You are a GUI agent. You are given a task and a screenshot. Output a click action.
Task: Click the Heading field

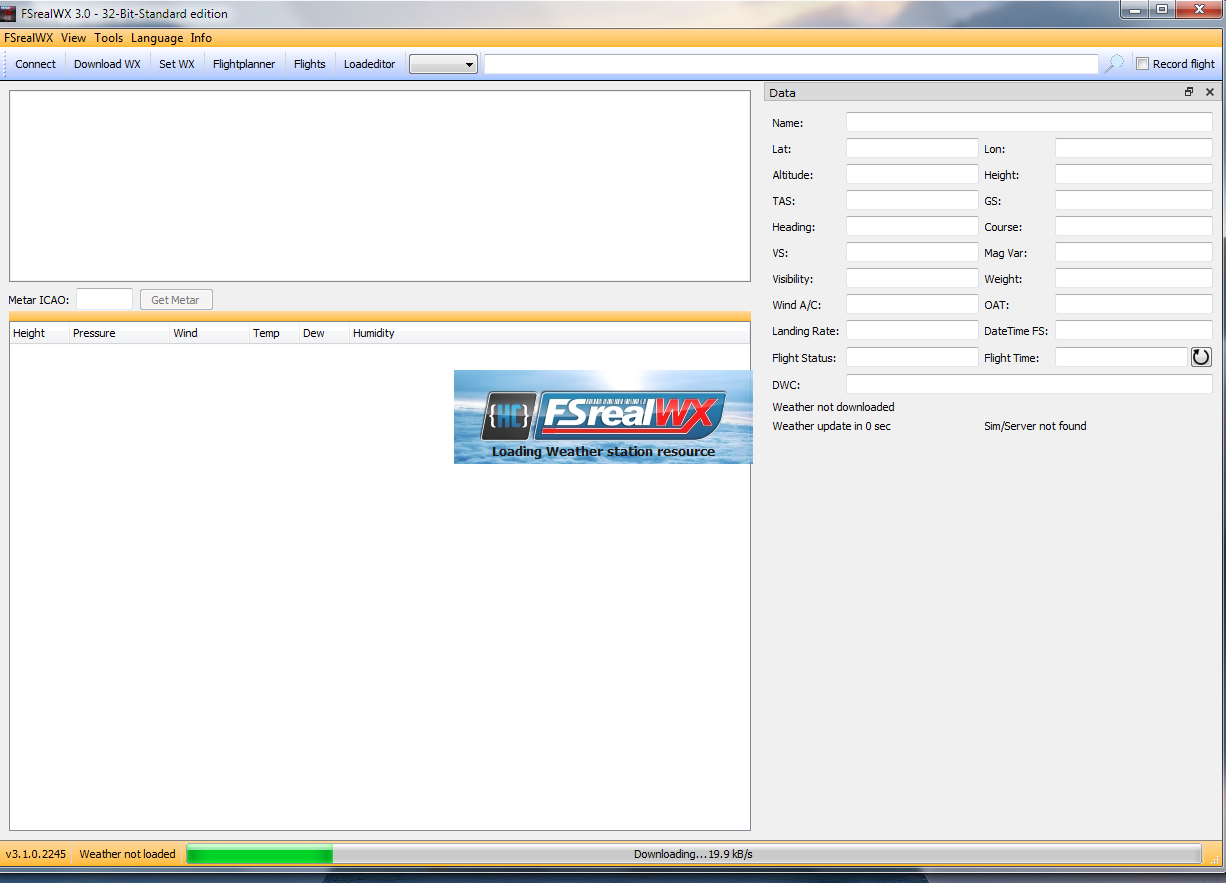(912, 226)
